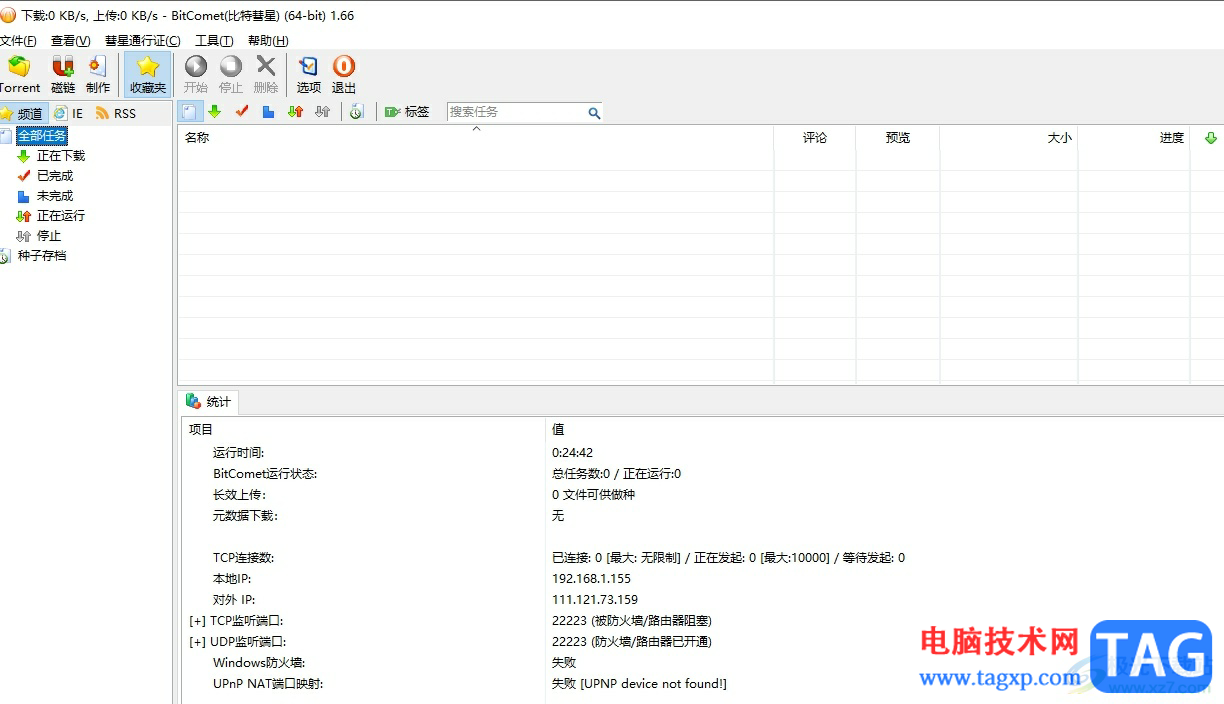Image resolution: width=1224 pixels, height=704 pixels.
Task: Click the Start (开始) task button
Action: pyautogui.click(x=196, y=75)
